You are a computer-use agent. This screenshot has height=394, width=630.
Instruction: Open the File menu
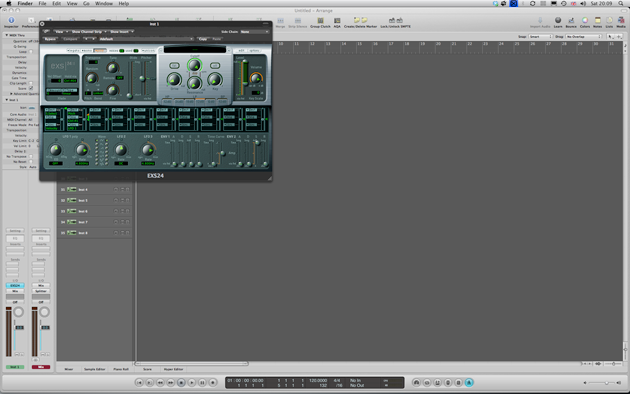point(42,4)
